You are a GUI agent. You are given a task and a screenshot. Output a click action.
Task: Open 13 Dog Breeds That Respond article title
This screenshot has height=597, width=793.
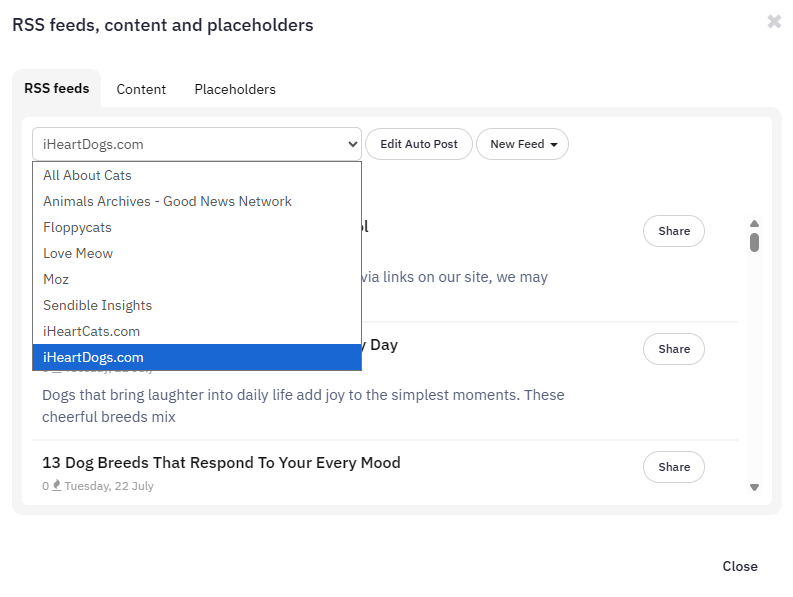[221, 463]
